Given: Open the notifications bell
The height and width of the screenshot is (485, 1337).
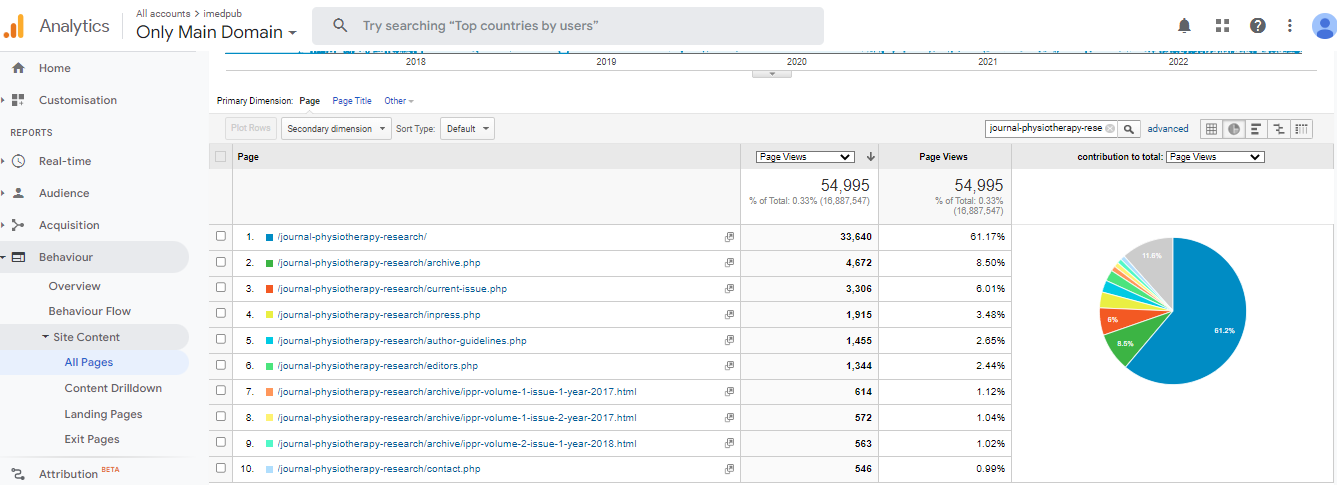Looking at the screenshot, I should click(1185, 26).
